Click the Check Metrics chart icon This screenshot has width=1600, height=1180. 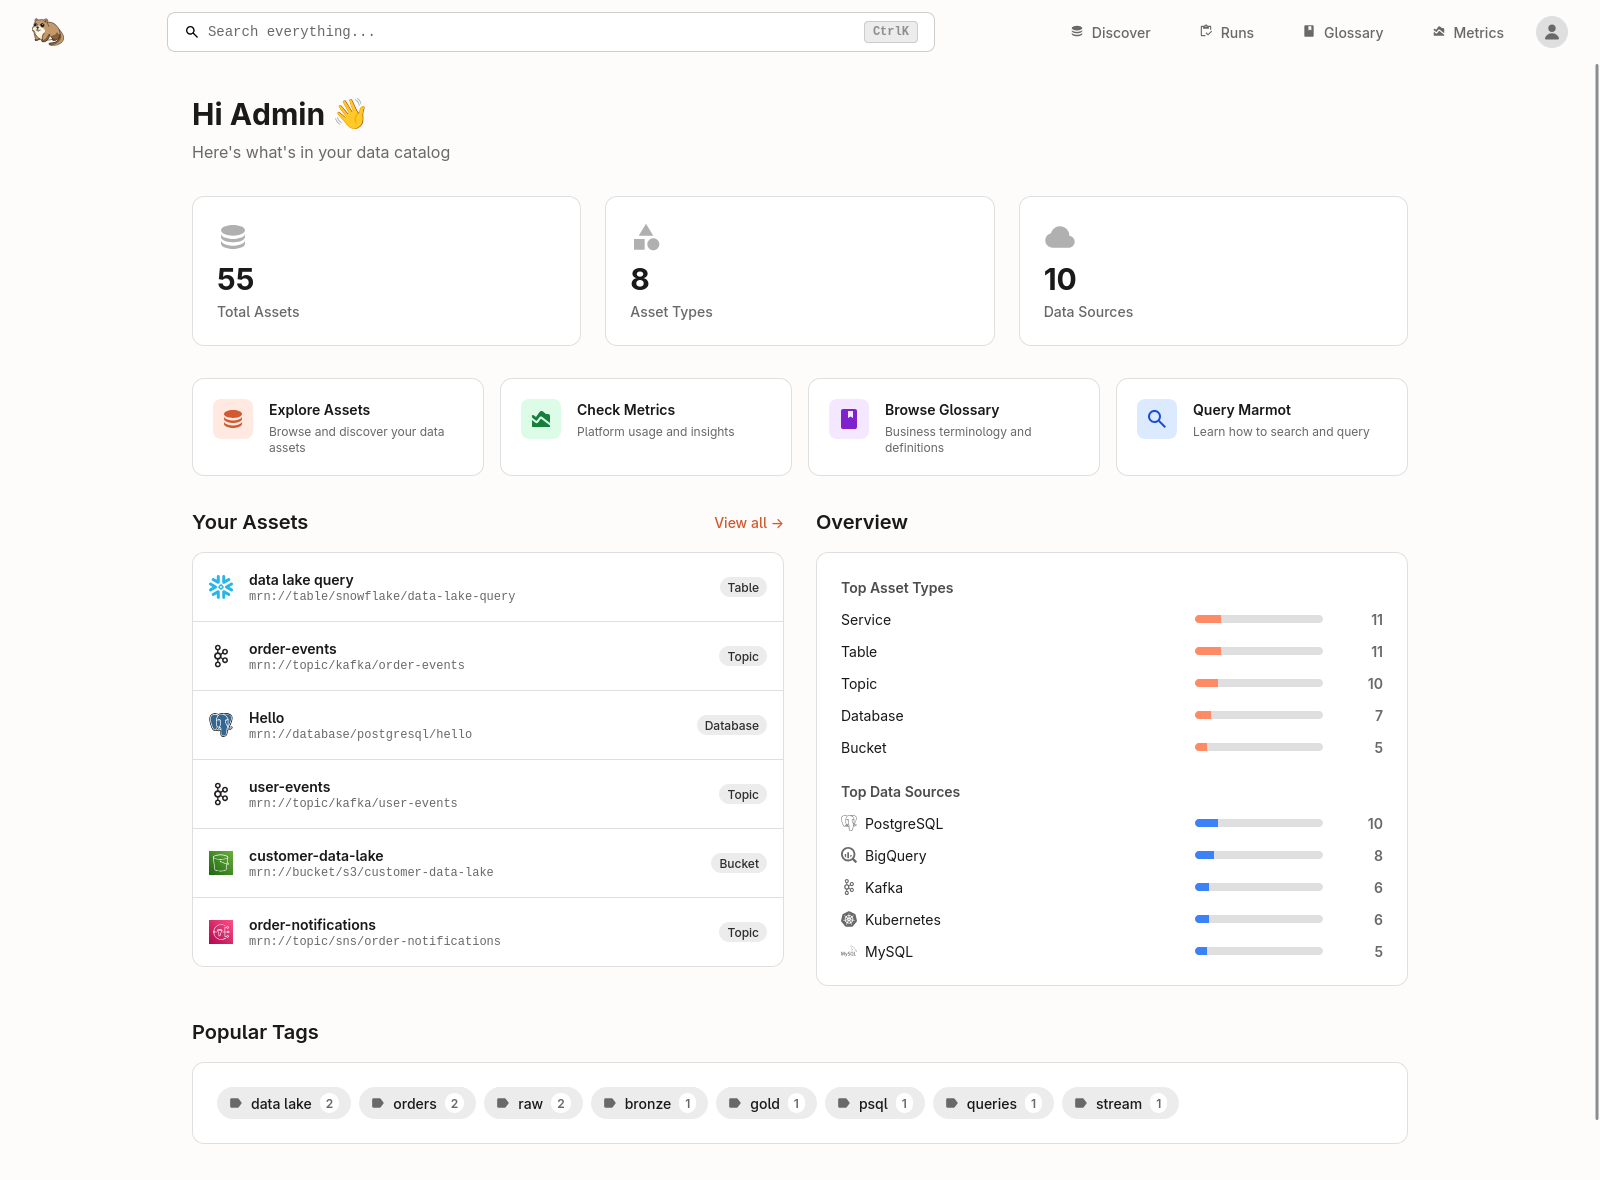[x=540, y=419]
